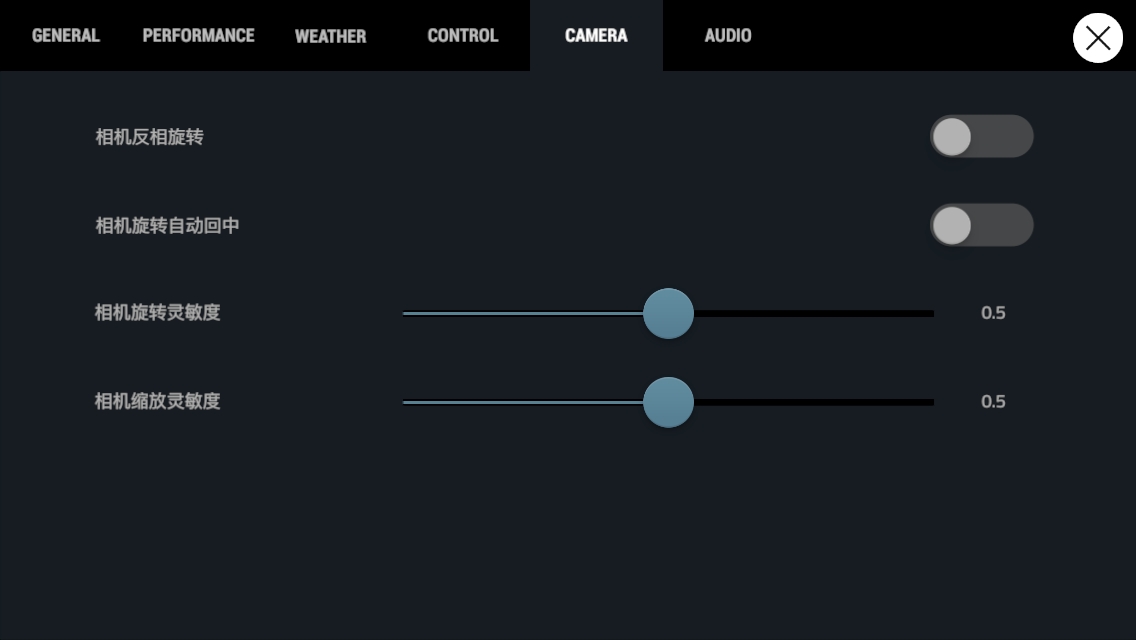Open the AUDIO settings tab
Image resolution: width=1136 pixels, height=640 pixels.
click(x=728, y=36)
